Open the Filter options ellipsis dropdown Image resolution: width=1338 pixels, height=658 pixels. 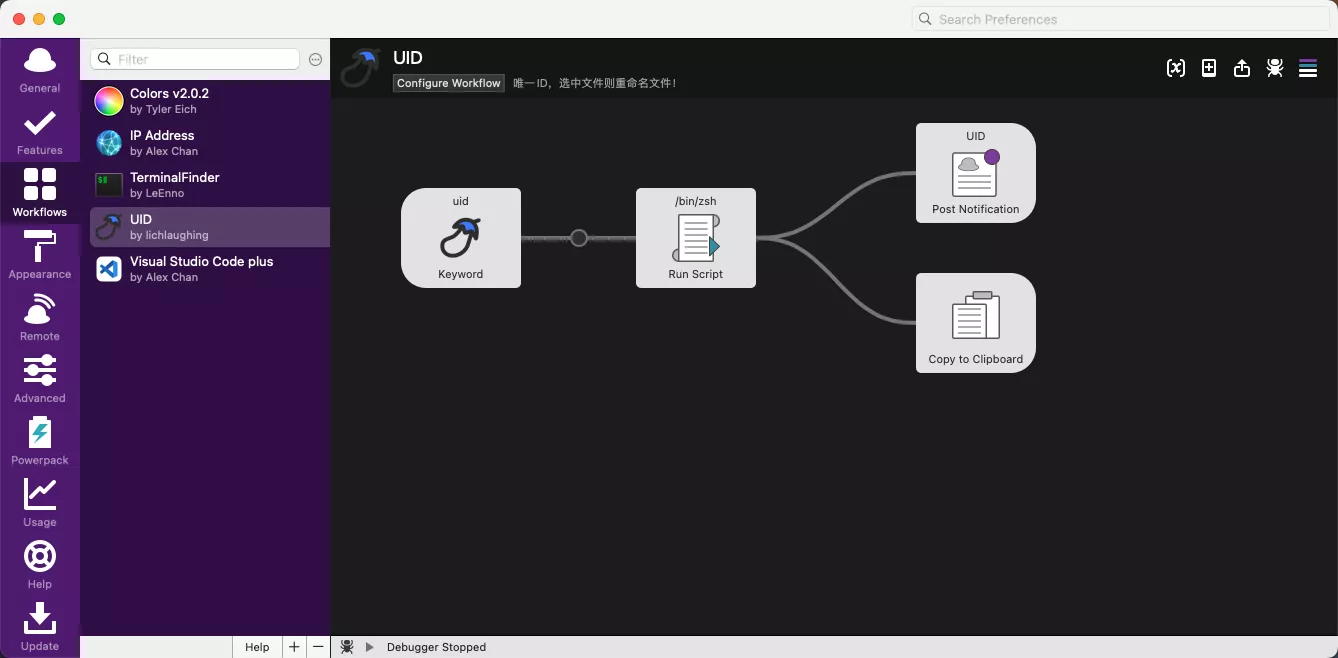(315, 60)
